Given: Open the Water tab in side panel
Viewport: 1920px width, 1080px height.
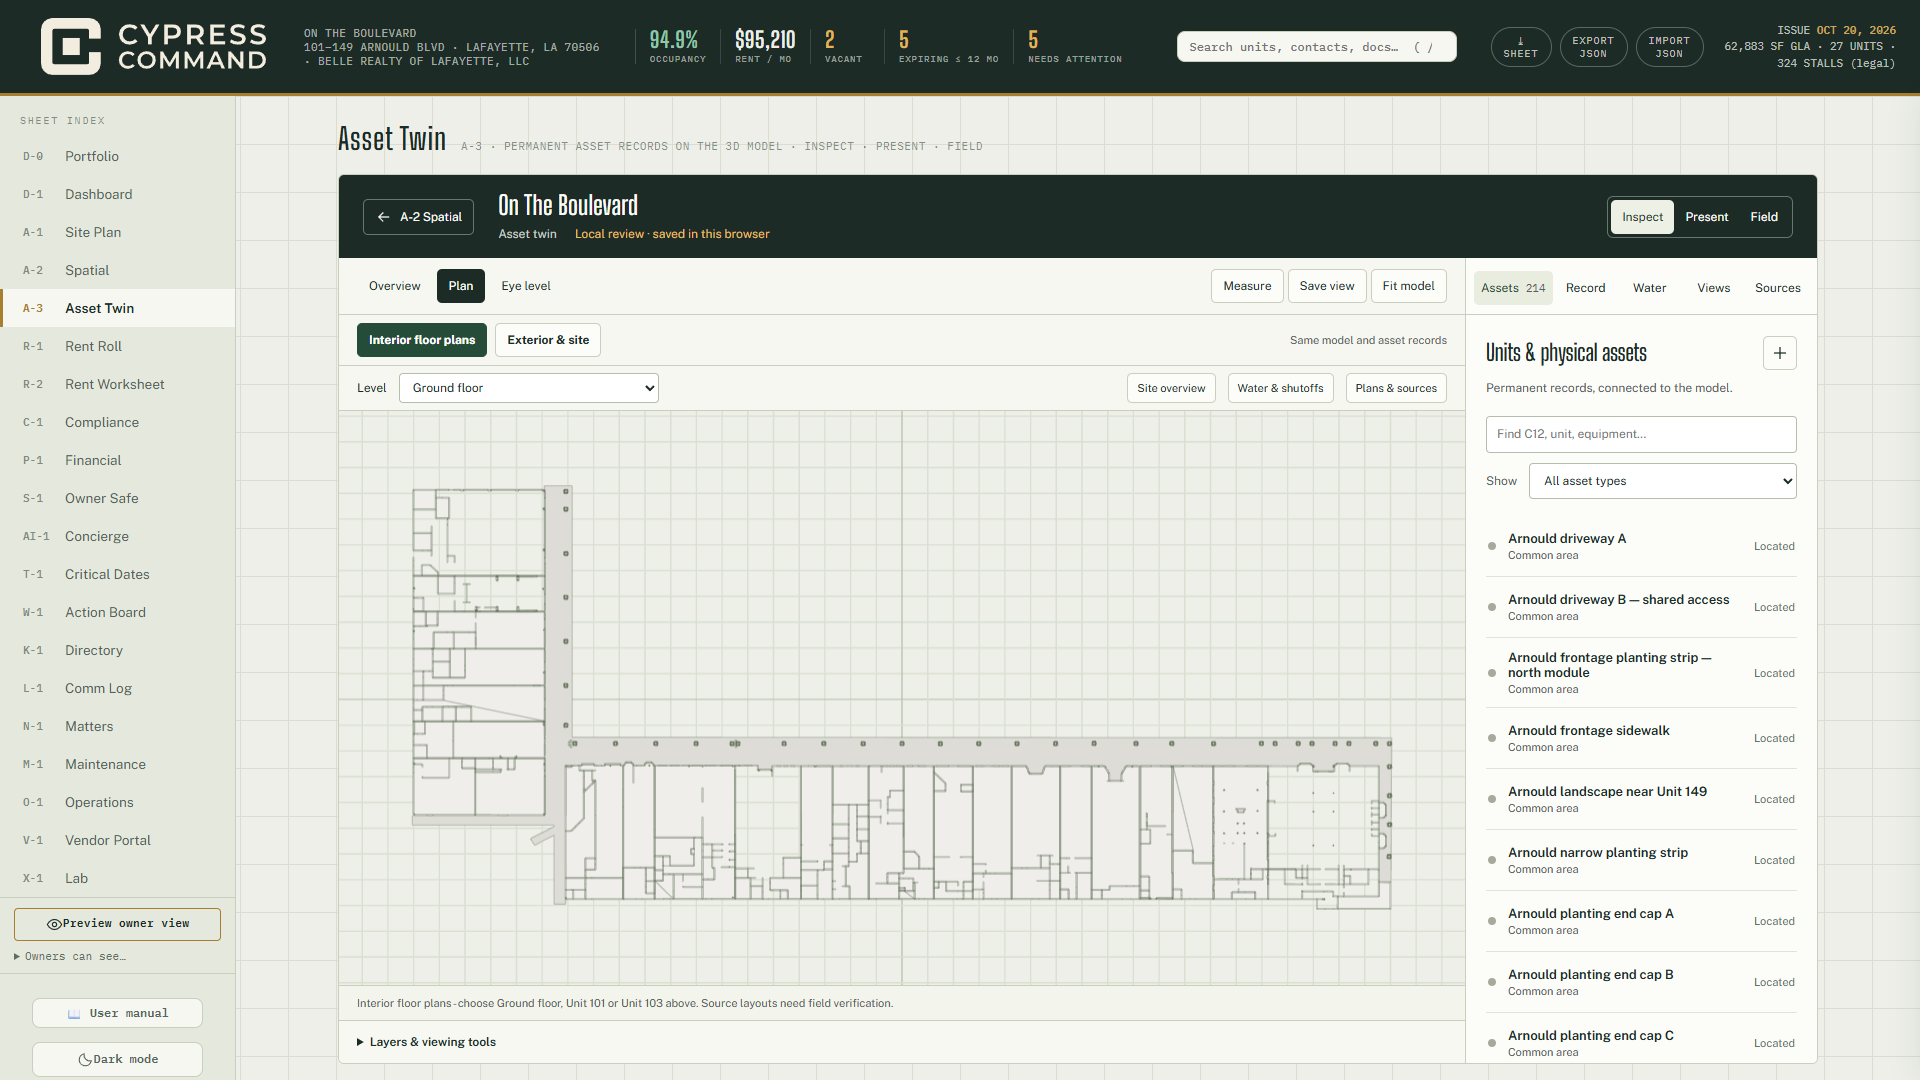Looking at the screenshot, I should pyautogui.click(x=1649, y=288).
